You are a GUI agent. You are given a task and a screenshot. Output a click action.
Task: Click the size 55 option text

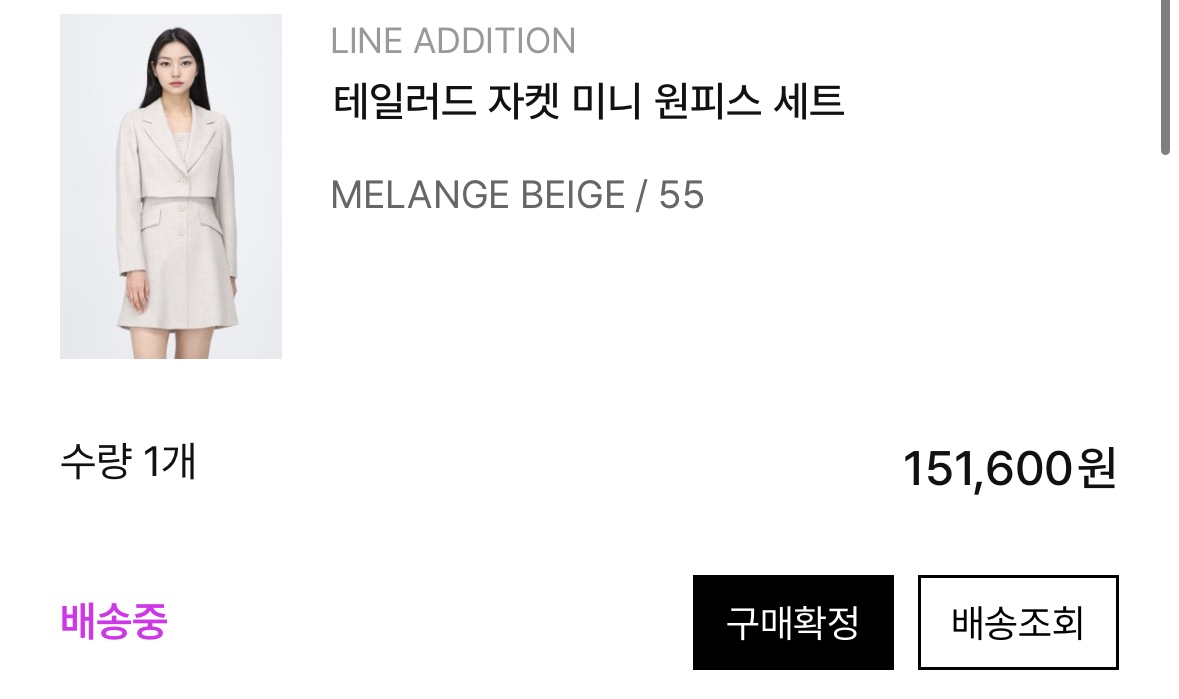[681, 195]
